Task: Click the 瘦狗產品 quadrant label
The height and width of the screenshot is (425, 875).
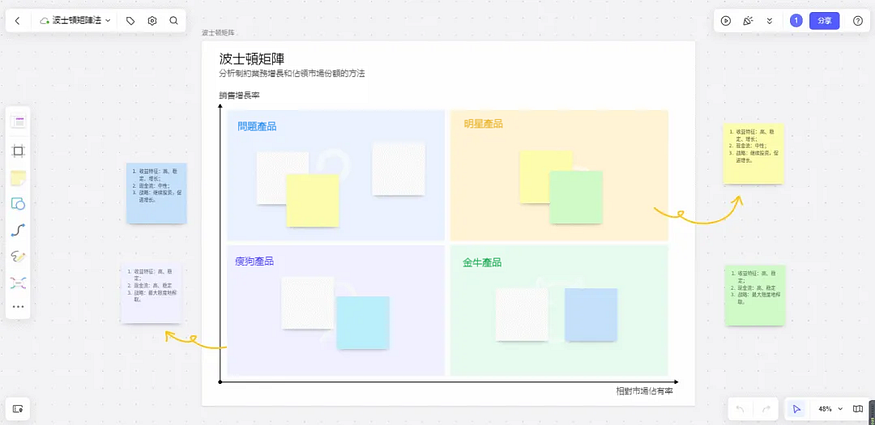Action: [254, 261]
